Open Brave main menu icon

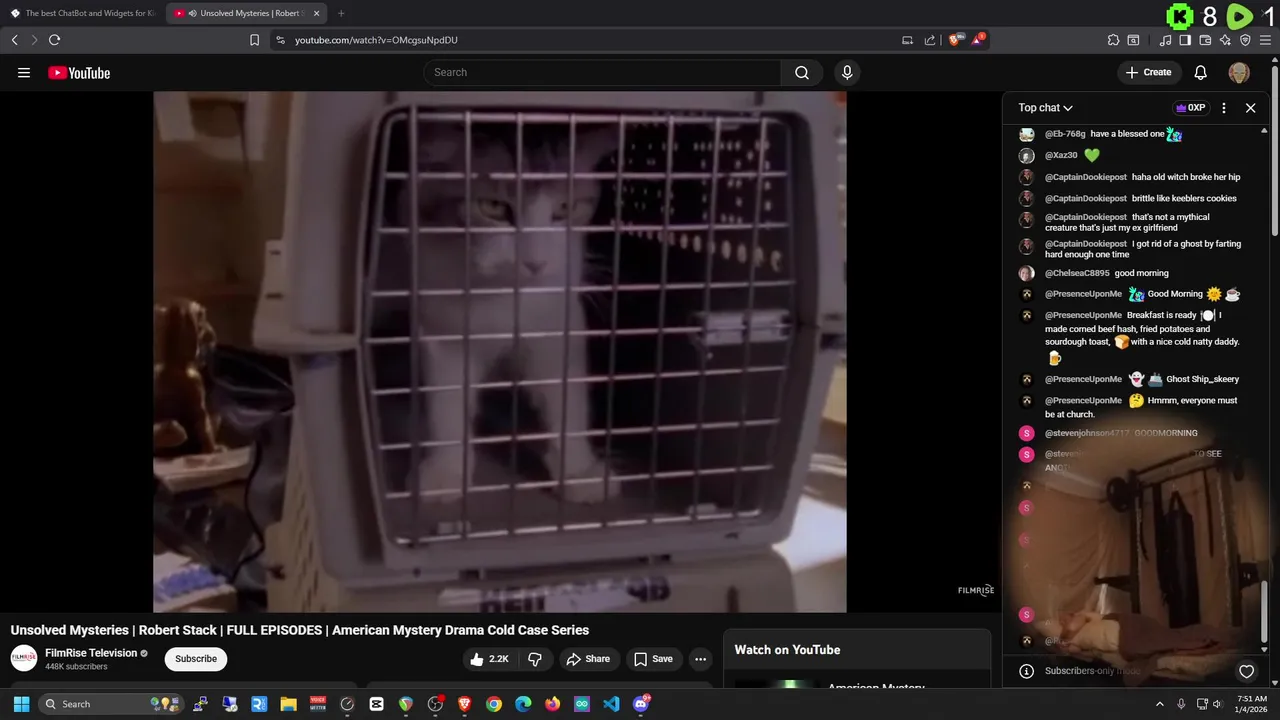[x=1265, y=40]
